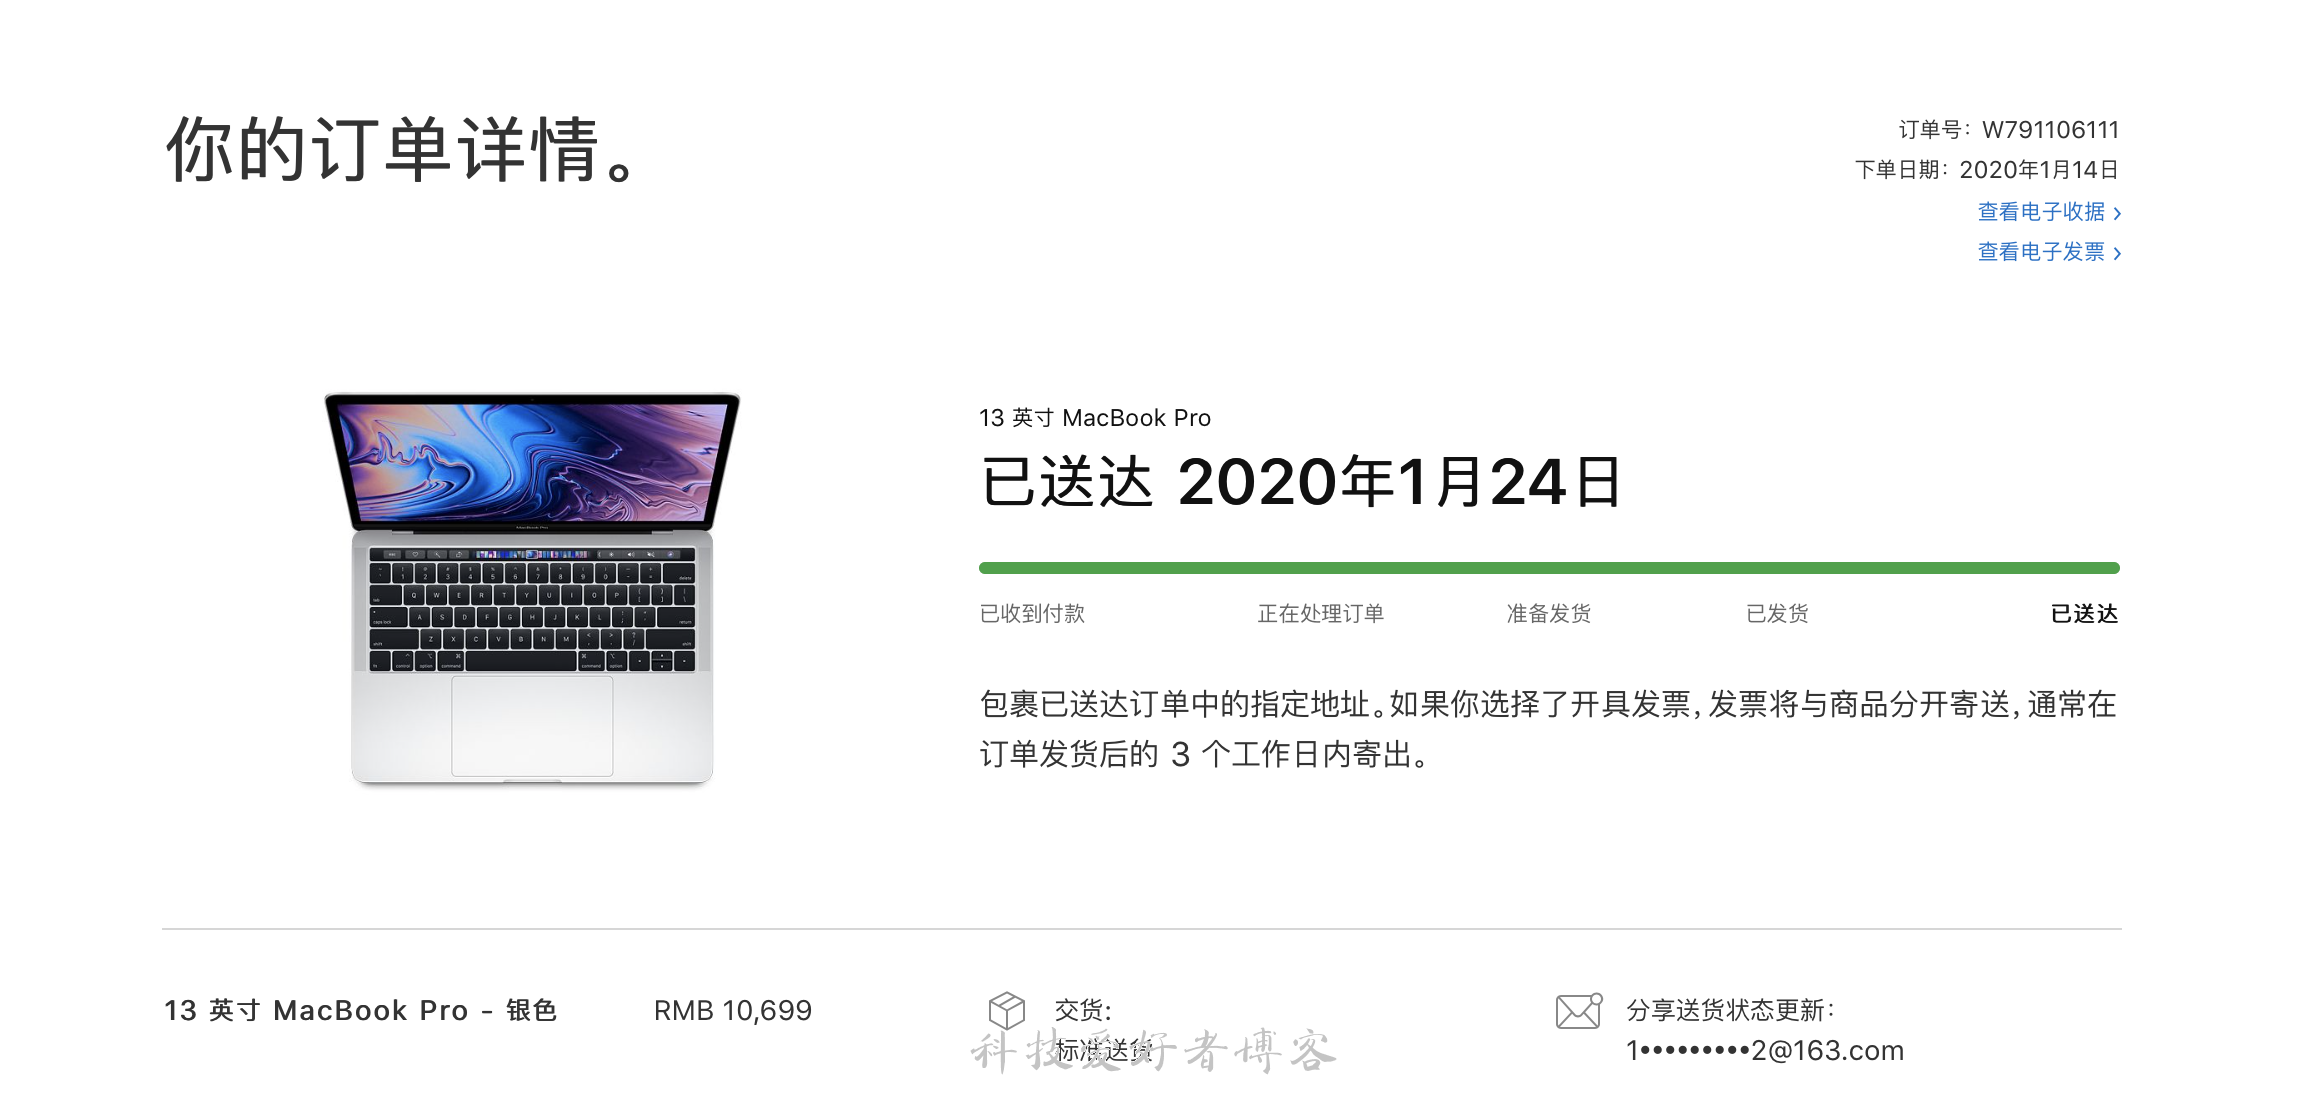Image resolution: width=2310 pixels, height=1096 pixels.
Task: Select the 正在处理订单 progress step
Action: 1320,614
